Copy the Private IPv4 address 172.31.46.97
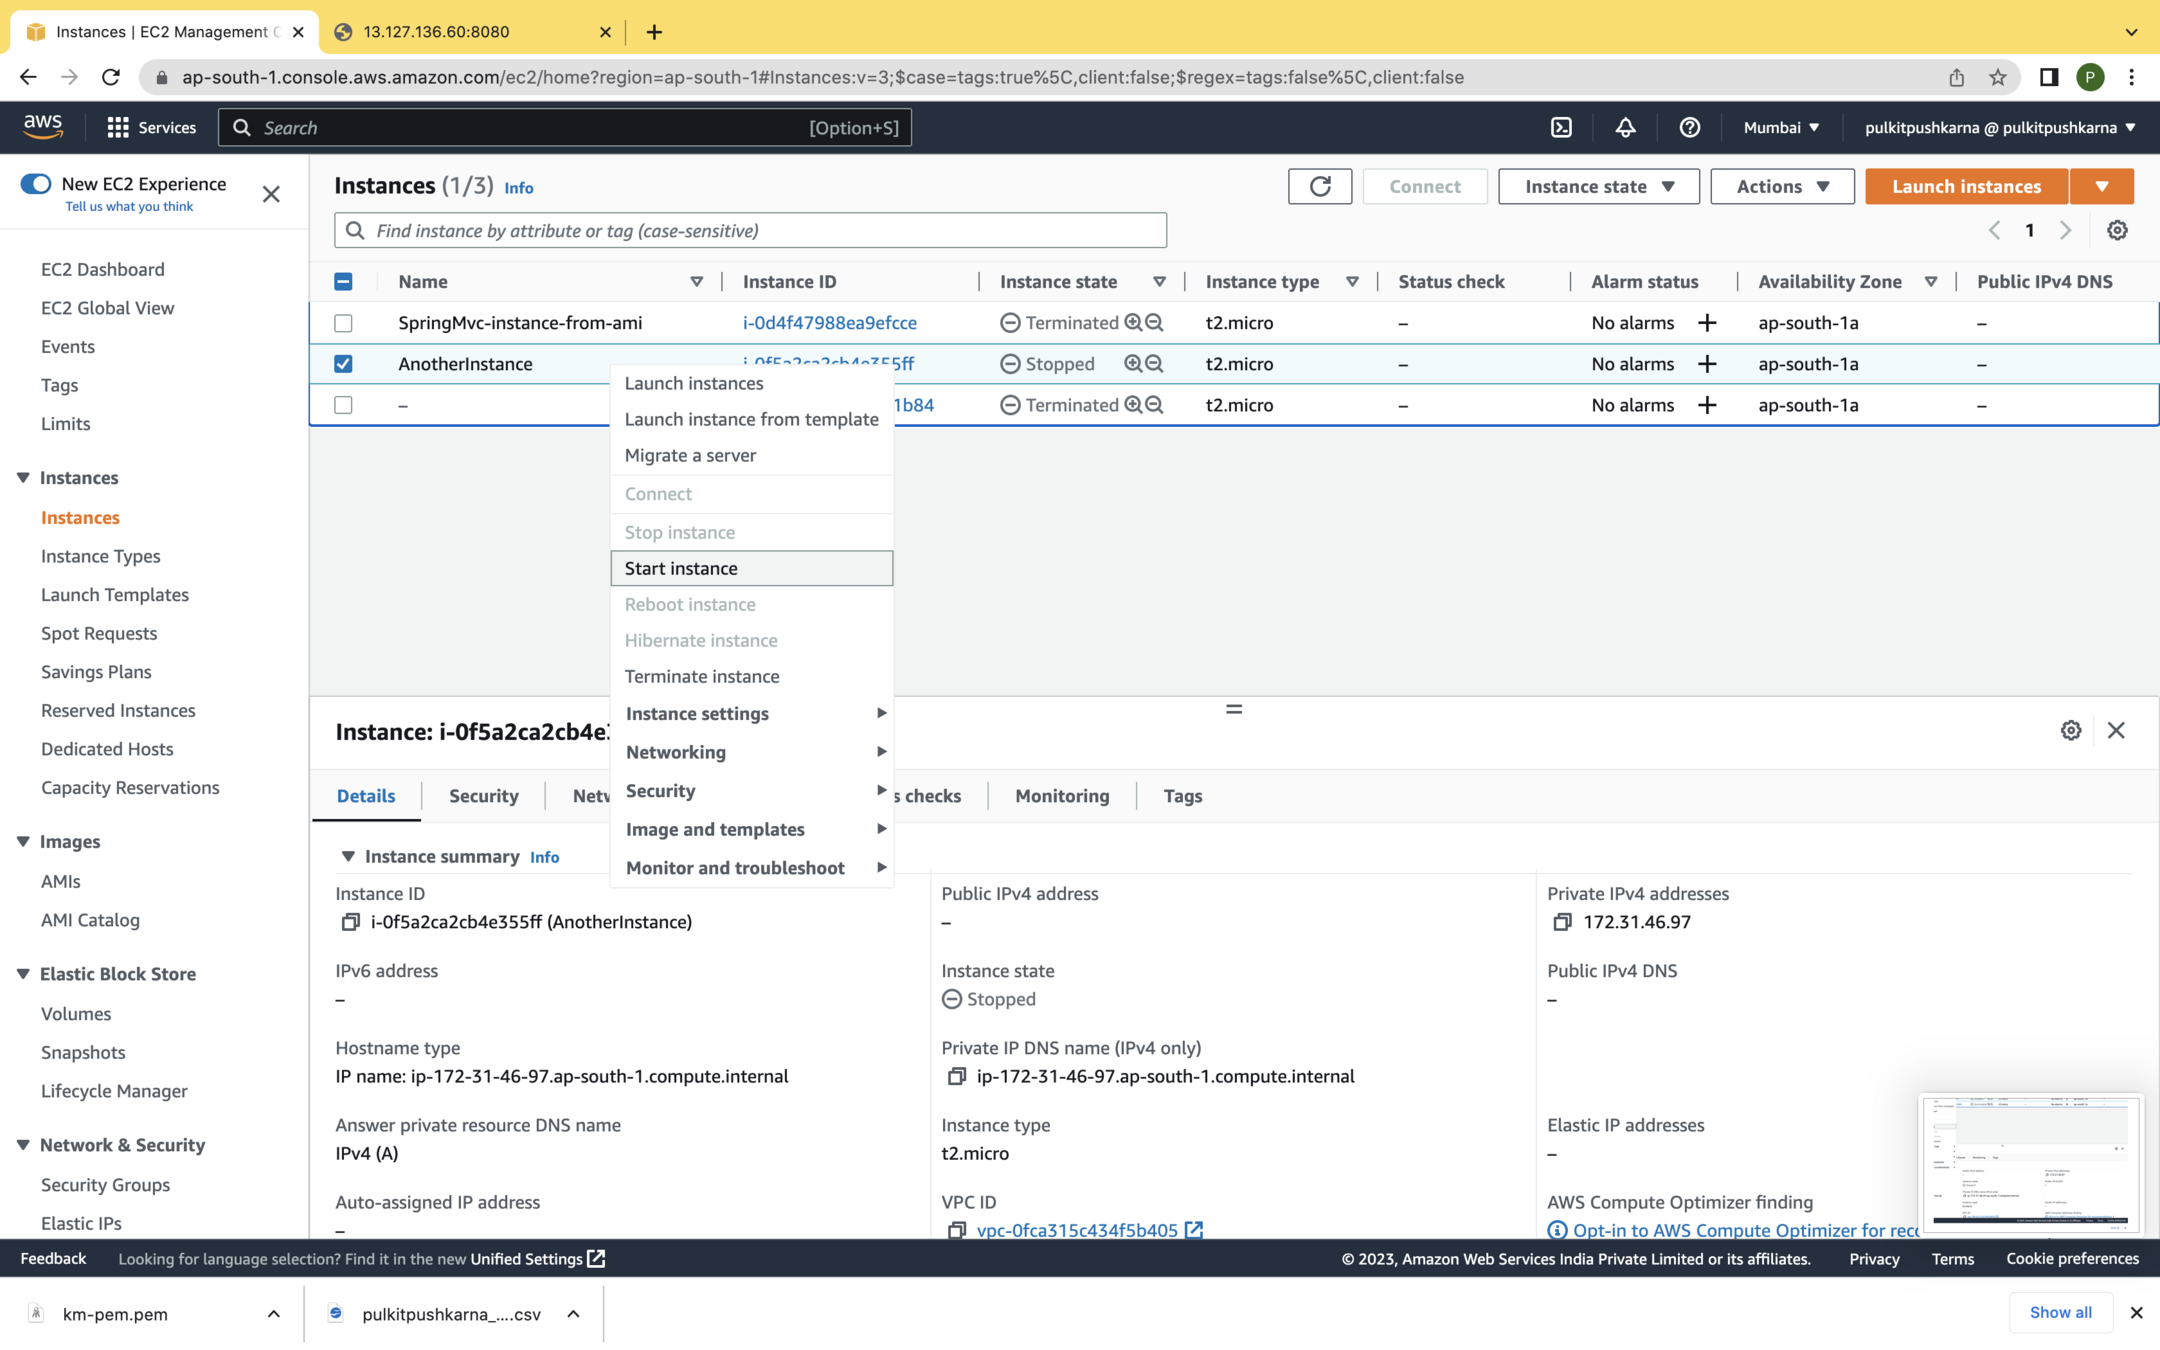 1562,922
